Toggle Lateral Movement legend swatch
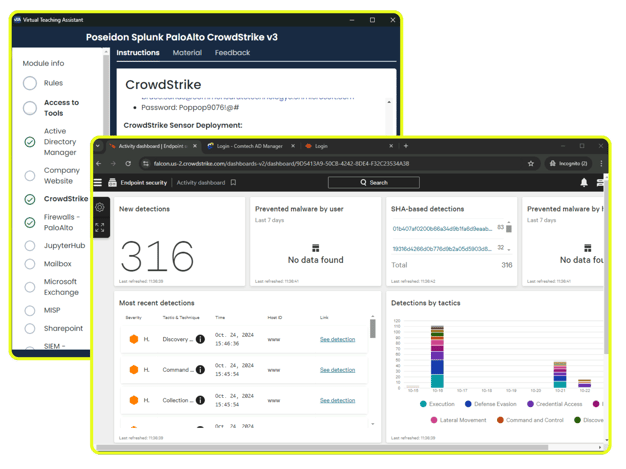Viewport: 626px width, 469px height. (x=434, y=420)
